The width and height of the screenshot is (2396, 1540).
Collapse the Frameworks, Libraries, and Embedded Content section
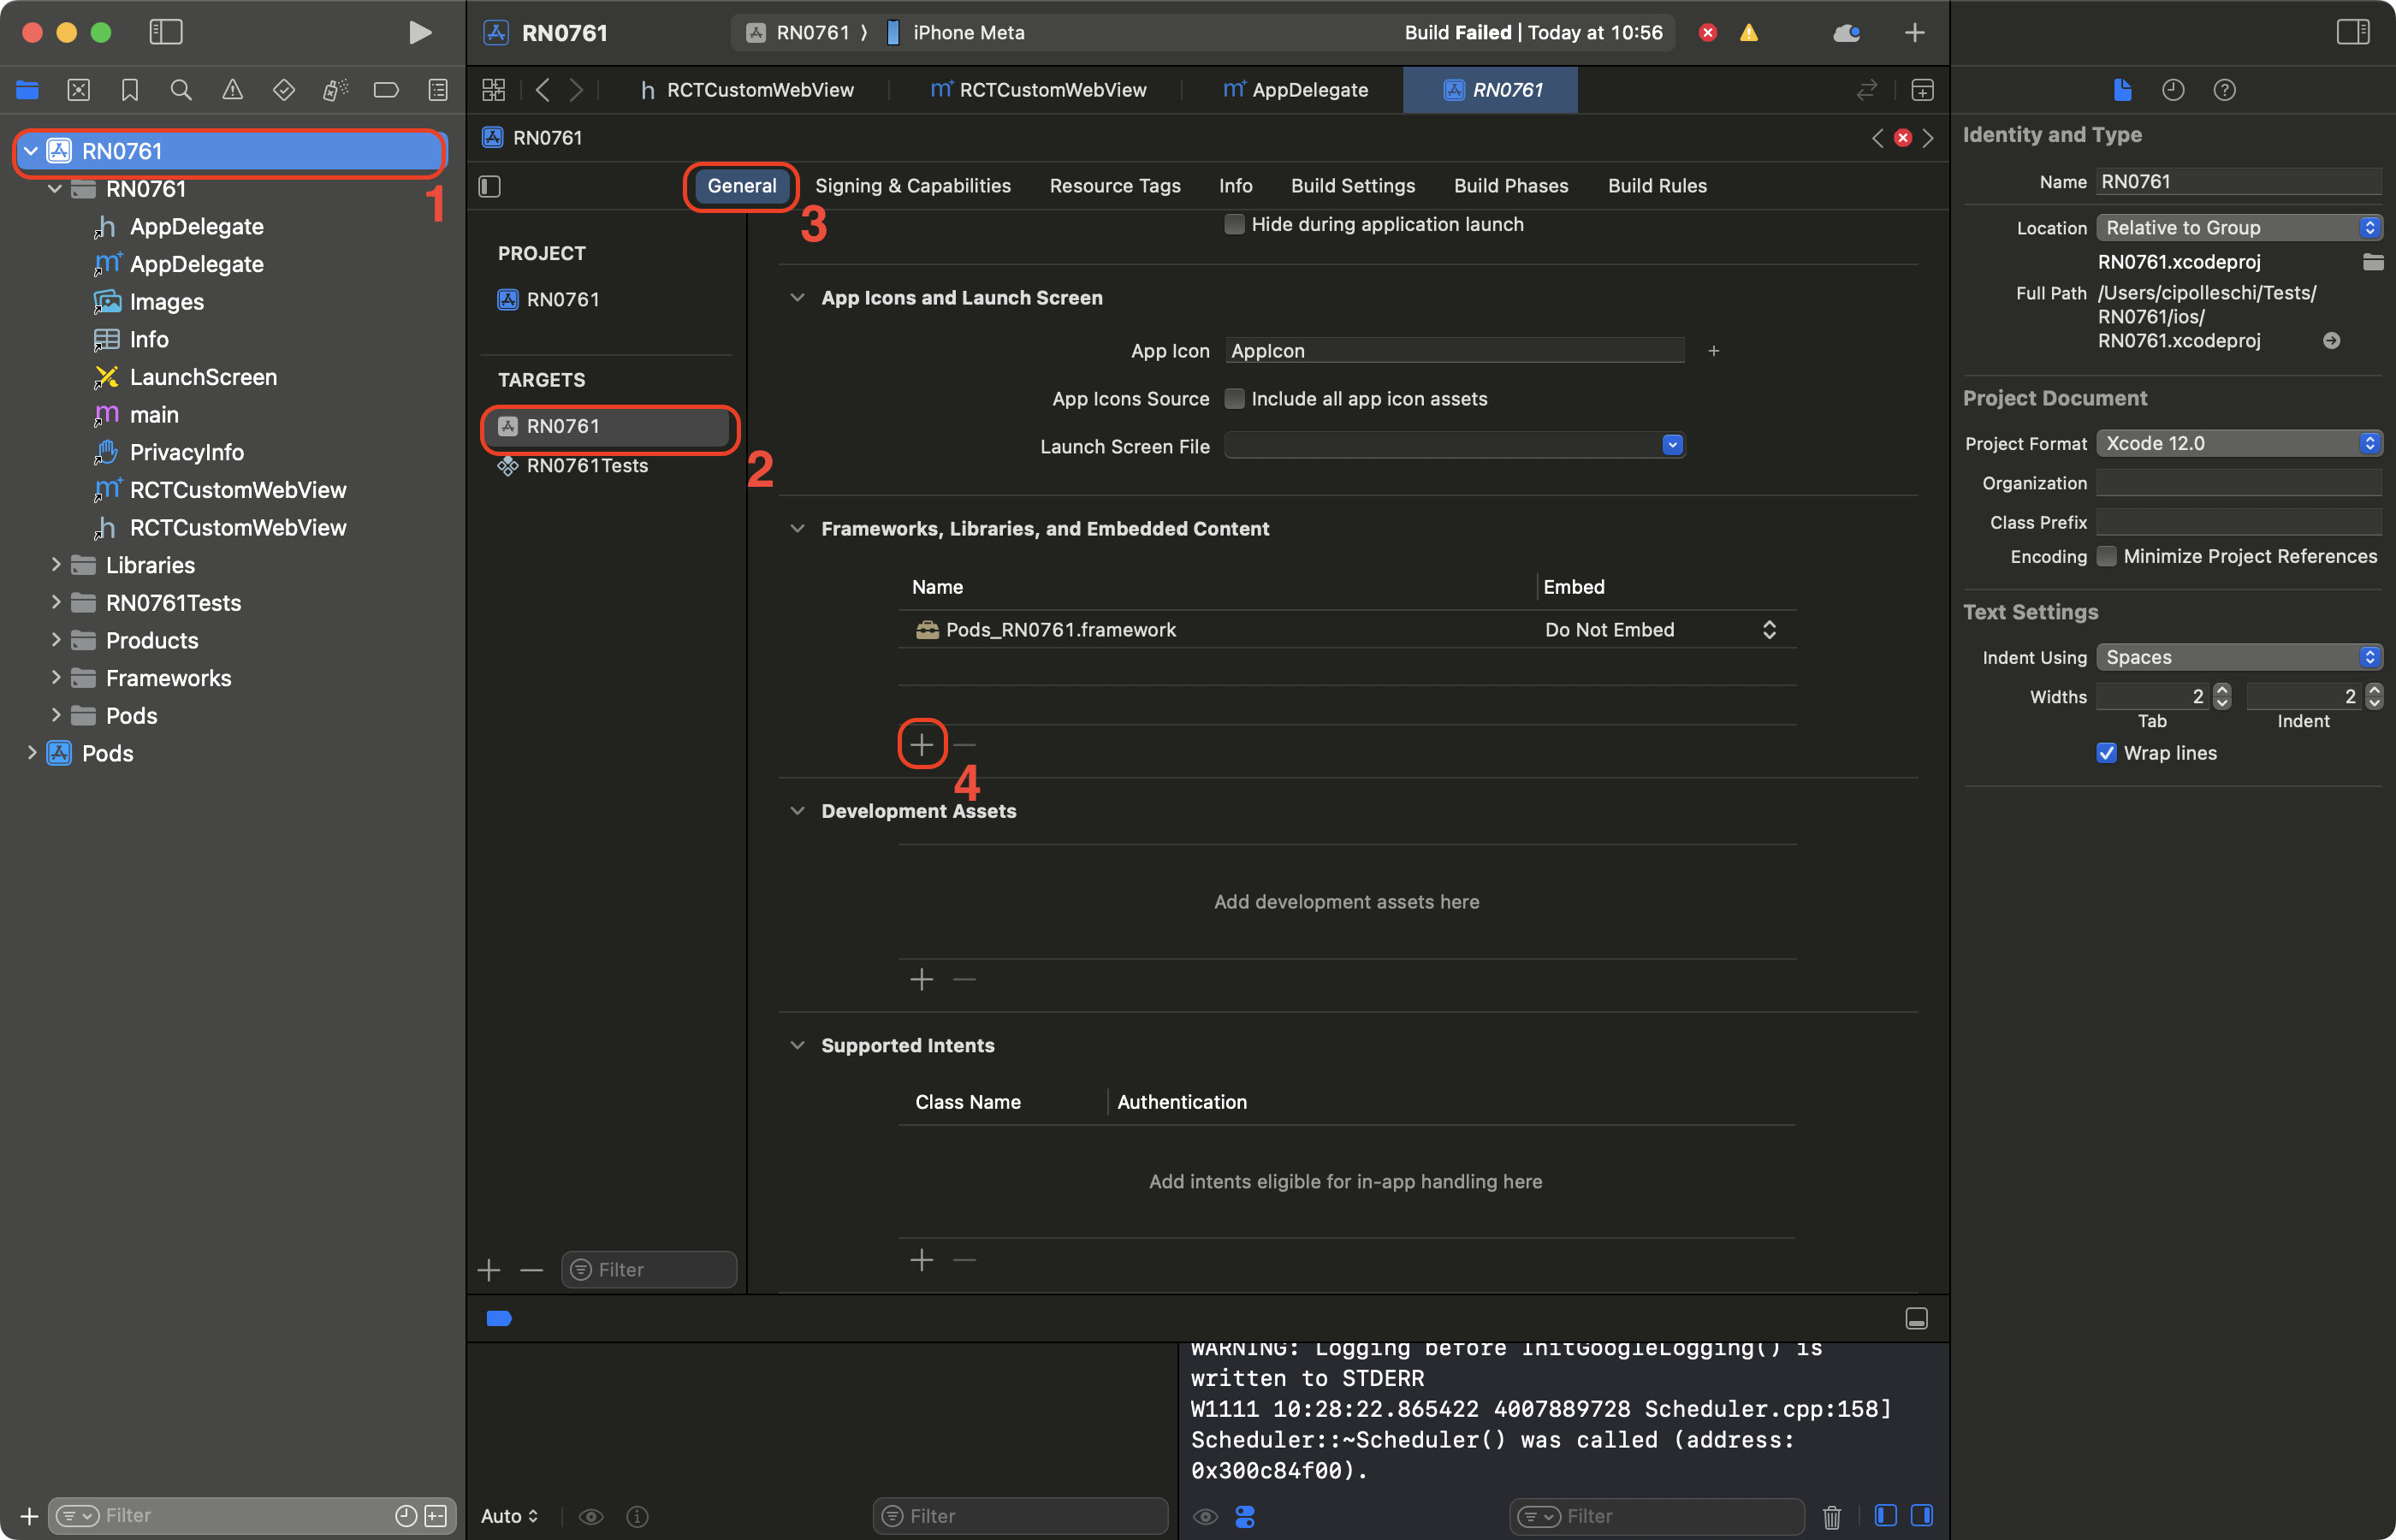pos(797,528)
